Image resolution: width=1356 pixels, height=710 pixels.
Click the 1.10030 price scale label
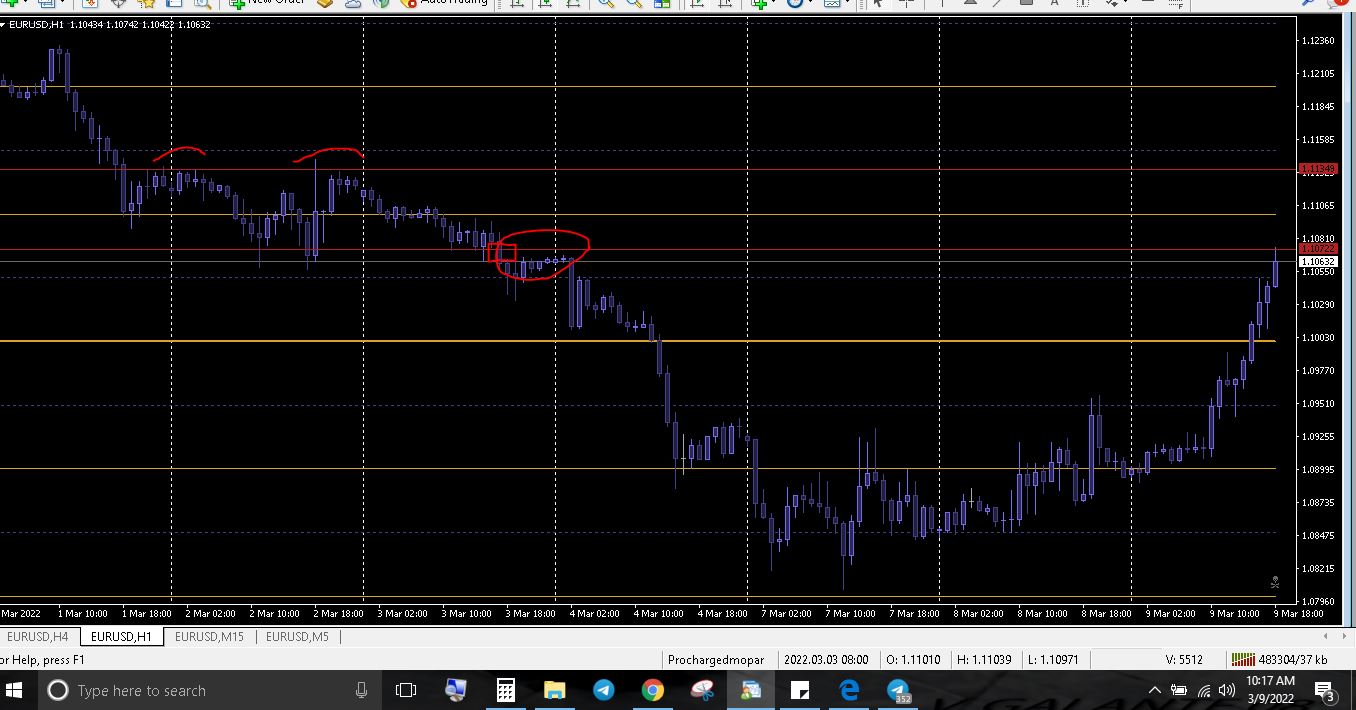point(1318,337)
